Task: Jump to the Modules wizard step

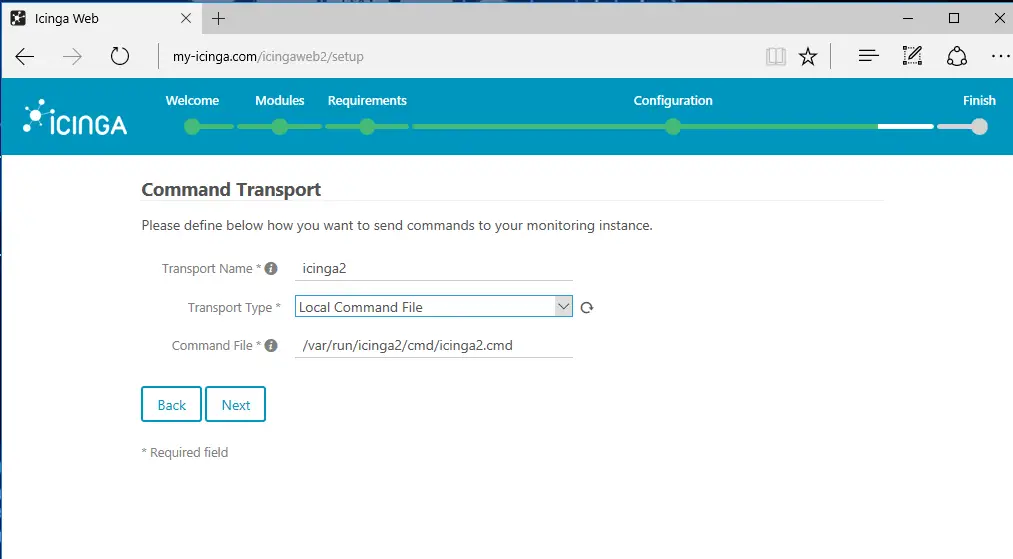Action: [280, 101]
